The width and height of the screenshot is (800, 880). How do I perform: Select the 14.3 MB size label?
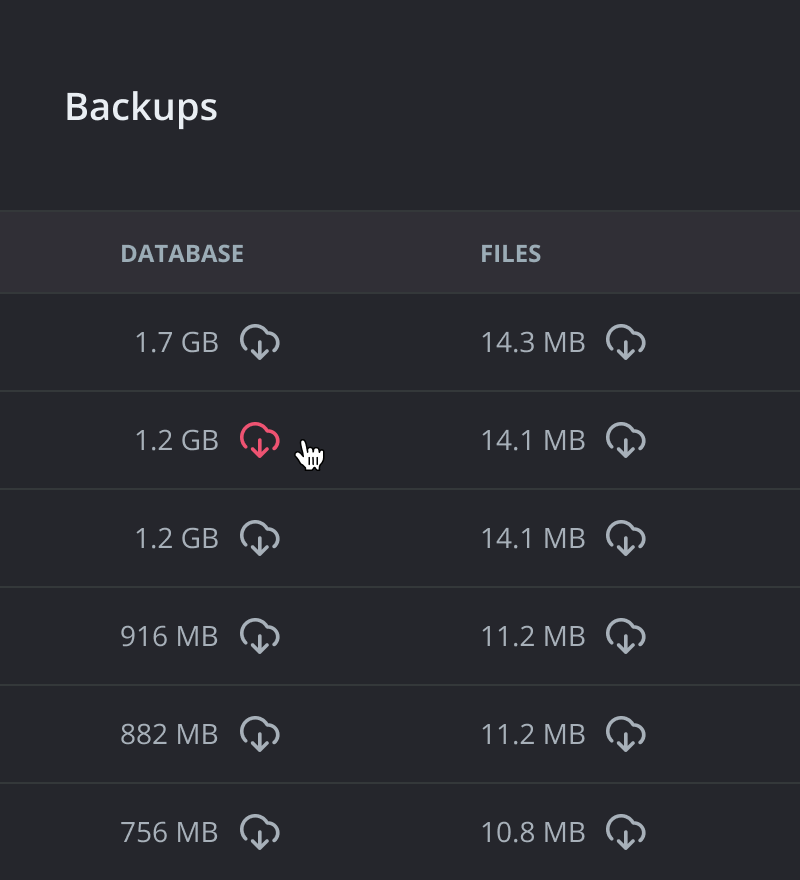pyautogui.click(x=536, y=342)
